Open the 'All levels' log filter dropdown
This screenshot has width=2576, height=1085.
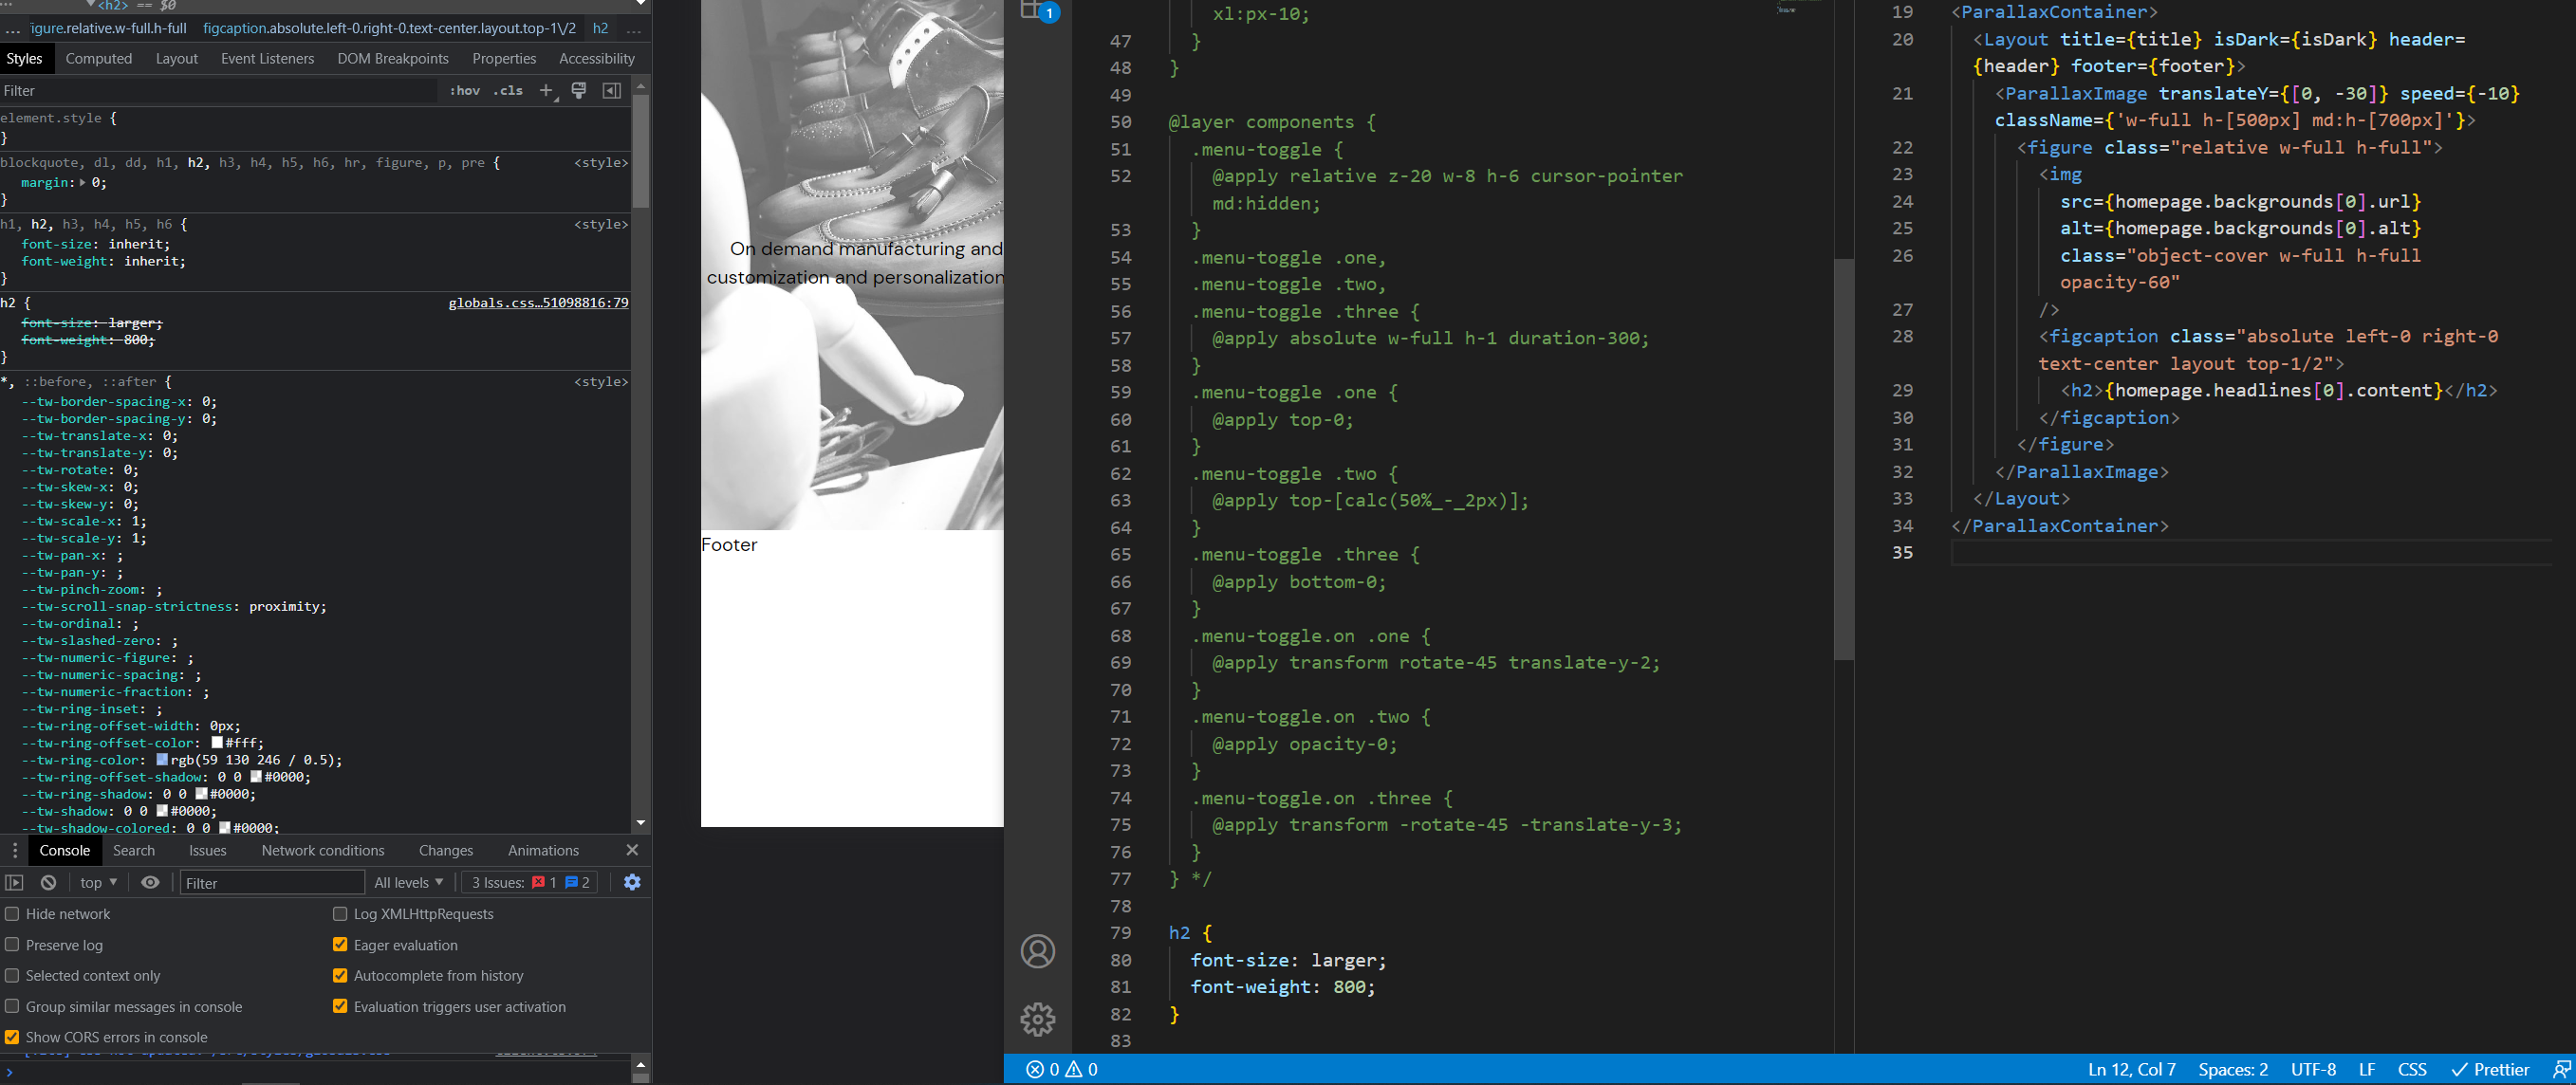[407, 882]
